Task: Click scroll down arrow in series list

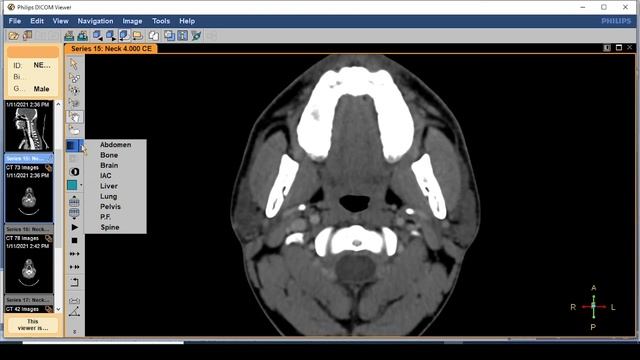Action: [x=58, y=309]
